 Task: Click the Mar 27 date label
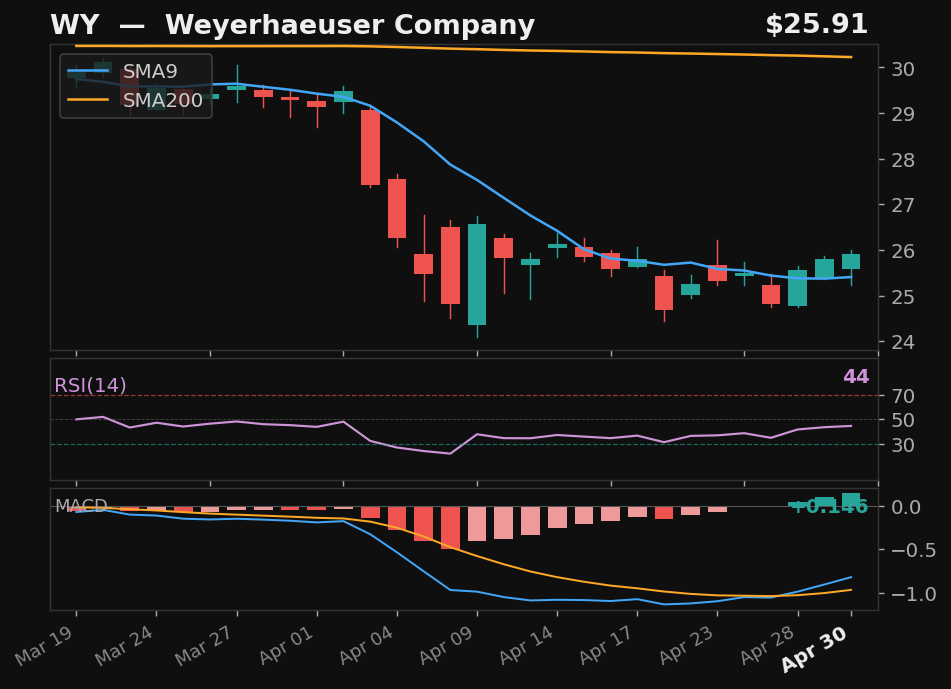click(x=204, y=646)
